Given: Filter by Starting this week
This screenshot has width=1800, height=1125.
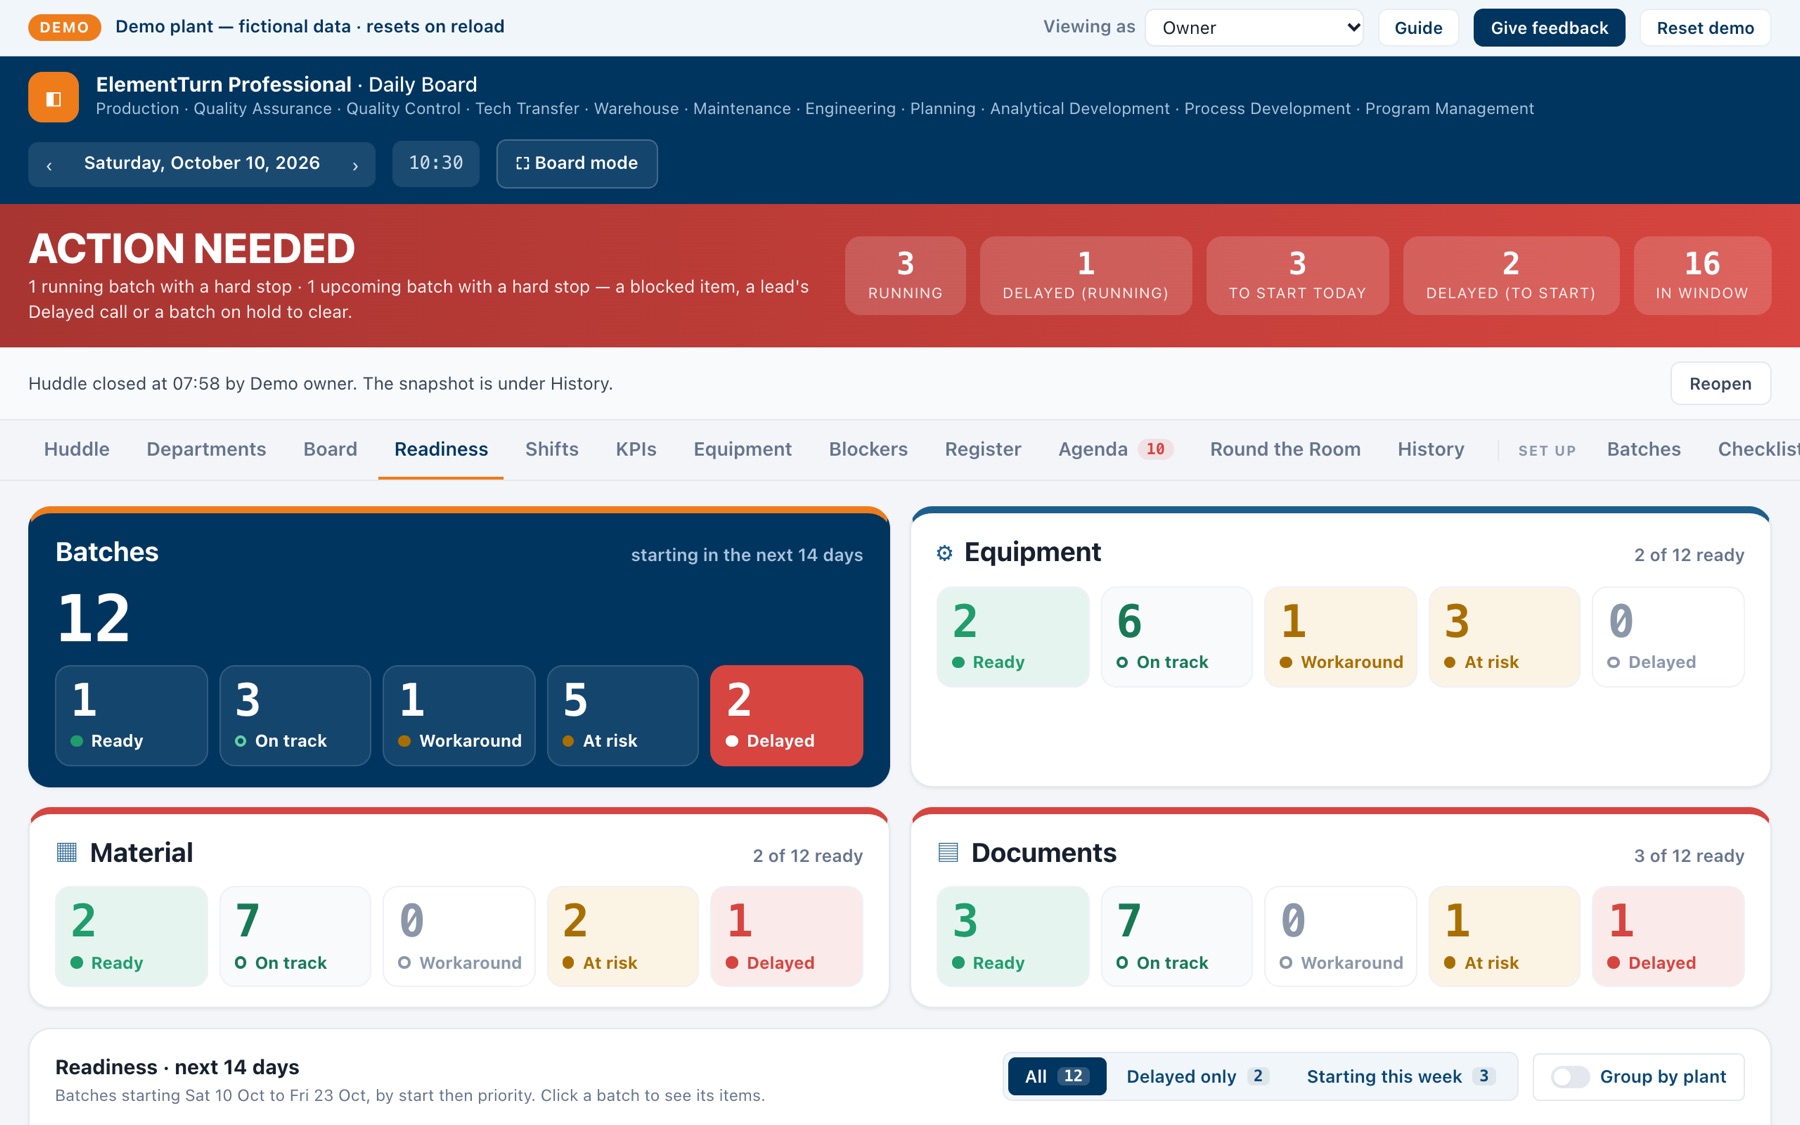Looking at the screenshot, I should point(1400,1077).
